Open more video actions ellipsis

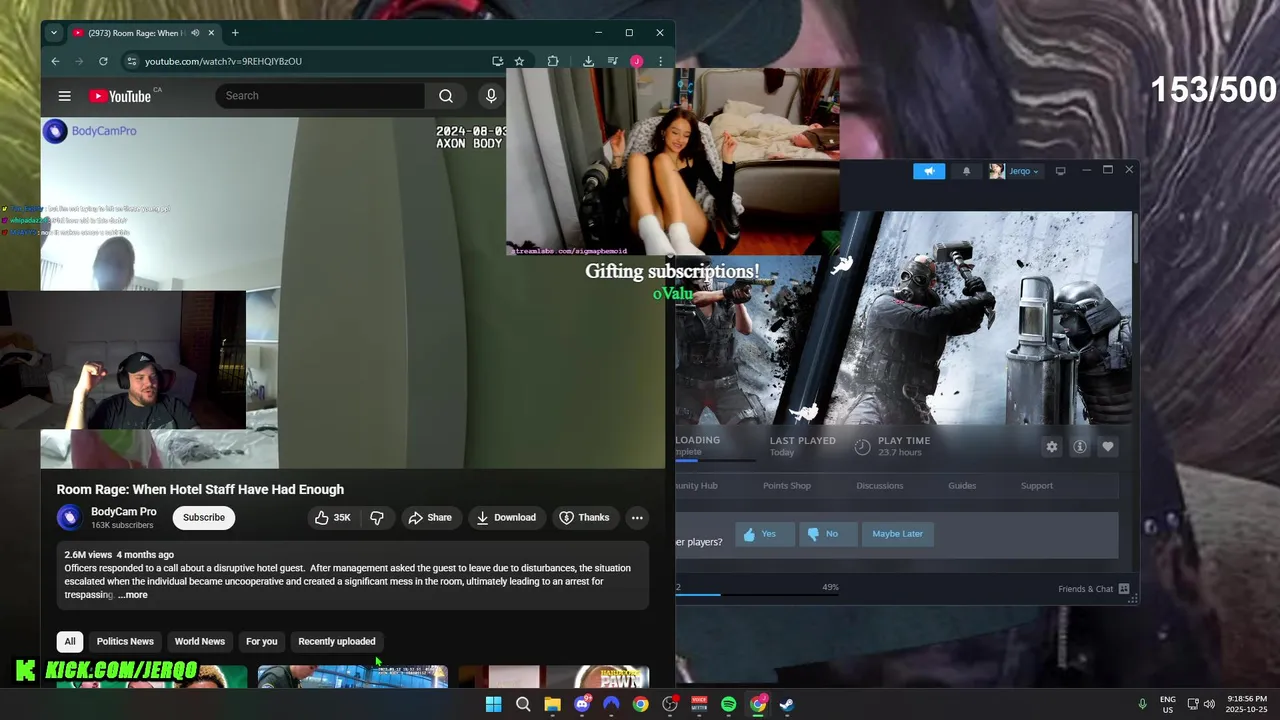point(637,517)
